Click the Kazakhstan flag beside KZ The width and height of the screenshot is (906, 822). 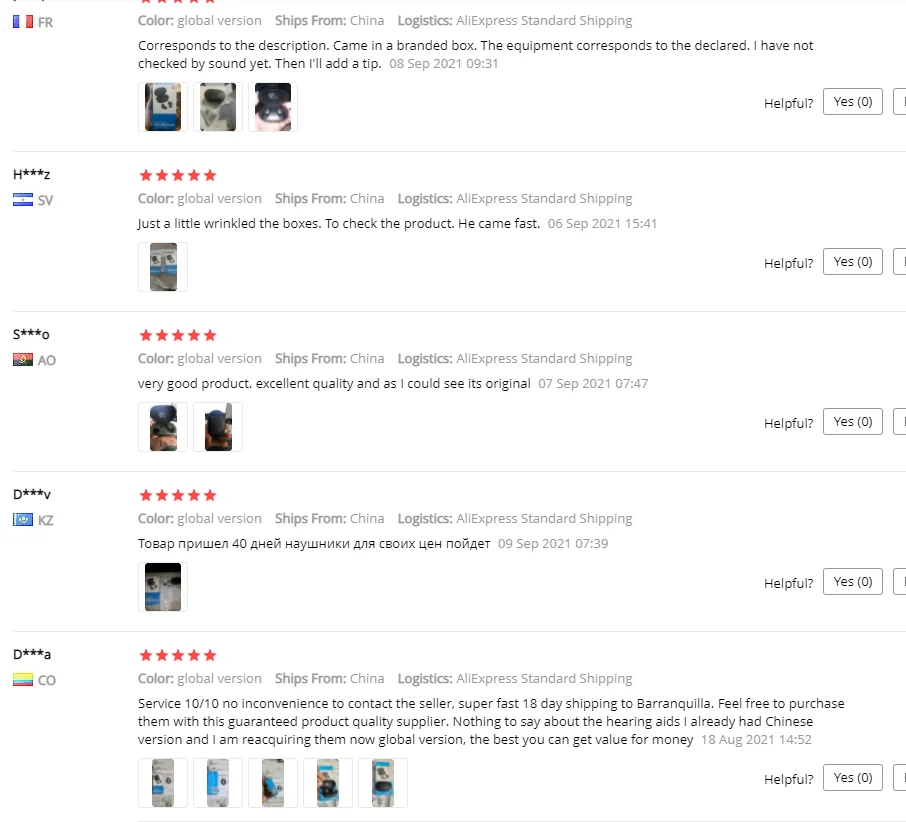pyautogui.click(x=23, y=520)
